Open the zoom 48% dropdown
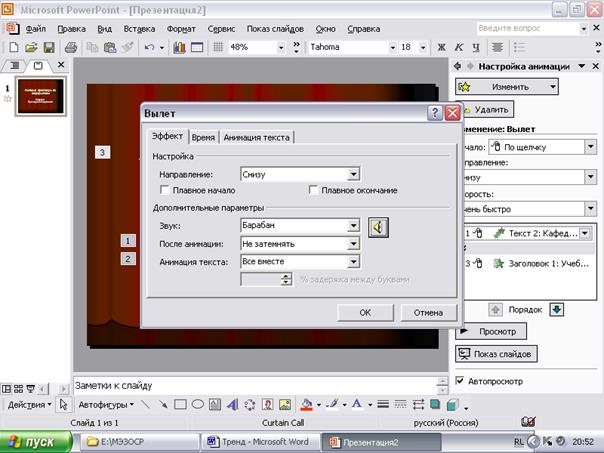Screen dimensions: 604x453 [281, 47]
